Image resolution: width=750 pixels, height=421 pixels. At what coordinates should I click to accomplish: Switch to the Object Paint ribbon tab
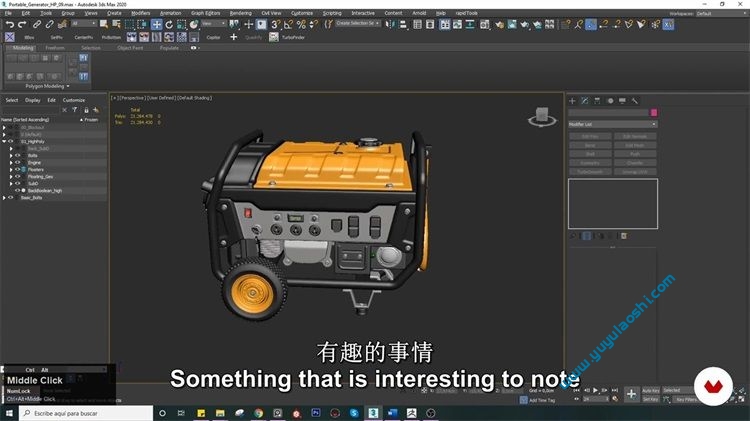pos(130,48)
